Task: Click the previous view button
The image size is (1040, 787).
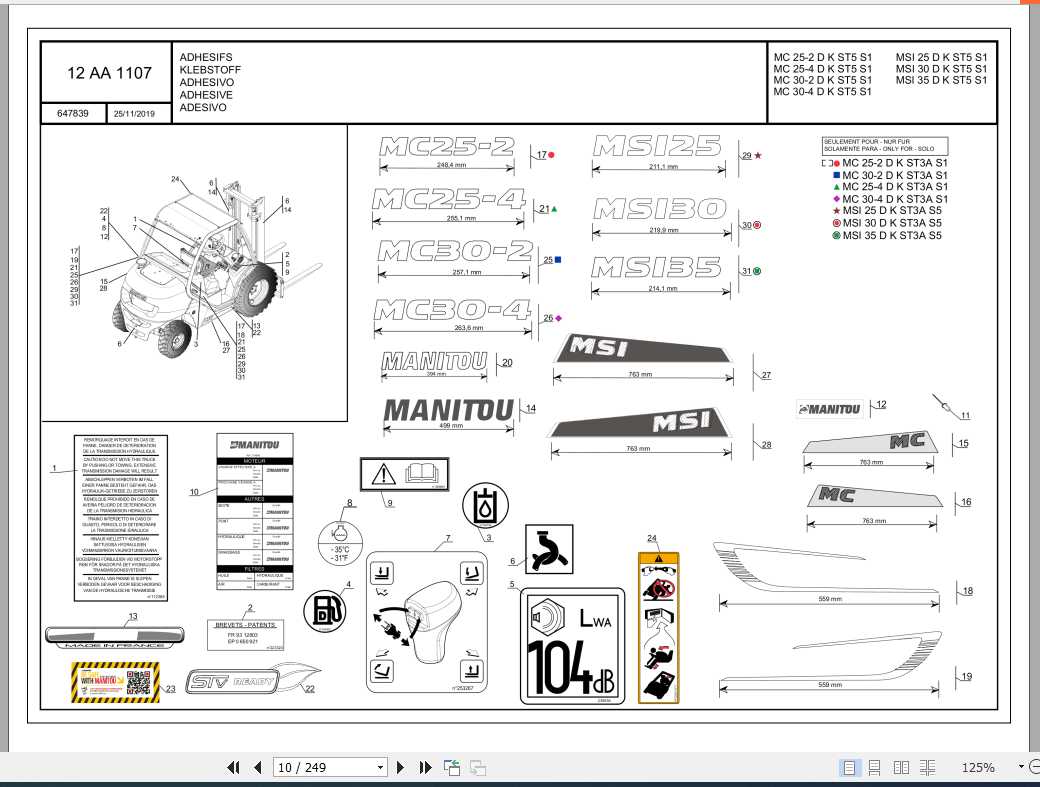Action: click(x=452, y=767)
